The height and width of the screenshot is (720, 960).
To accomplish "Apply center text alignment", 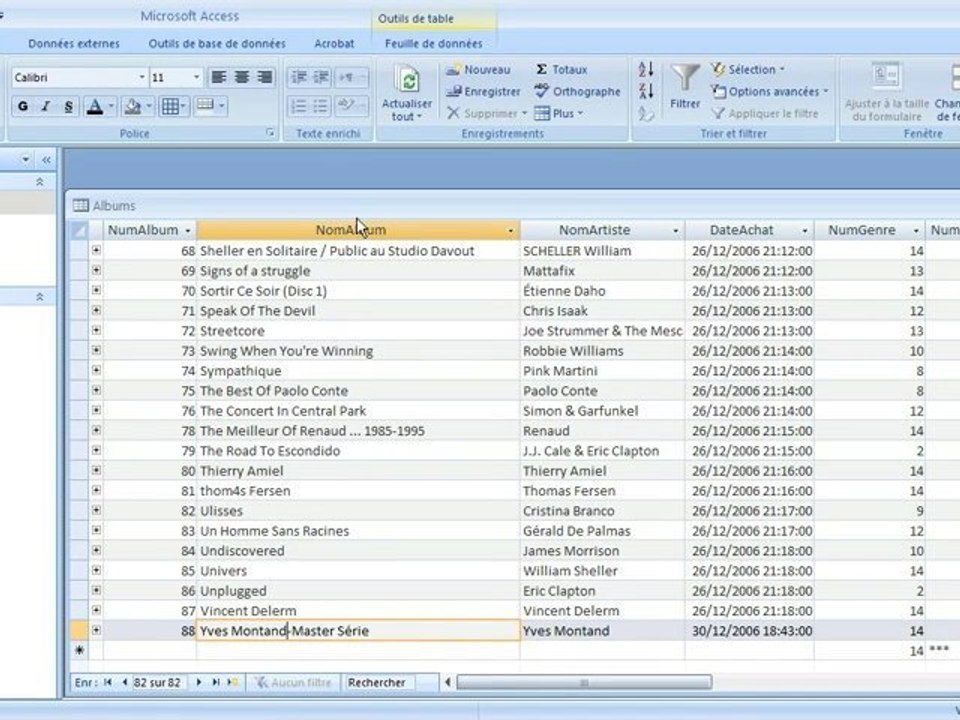I will pos(242,77).
